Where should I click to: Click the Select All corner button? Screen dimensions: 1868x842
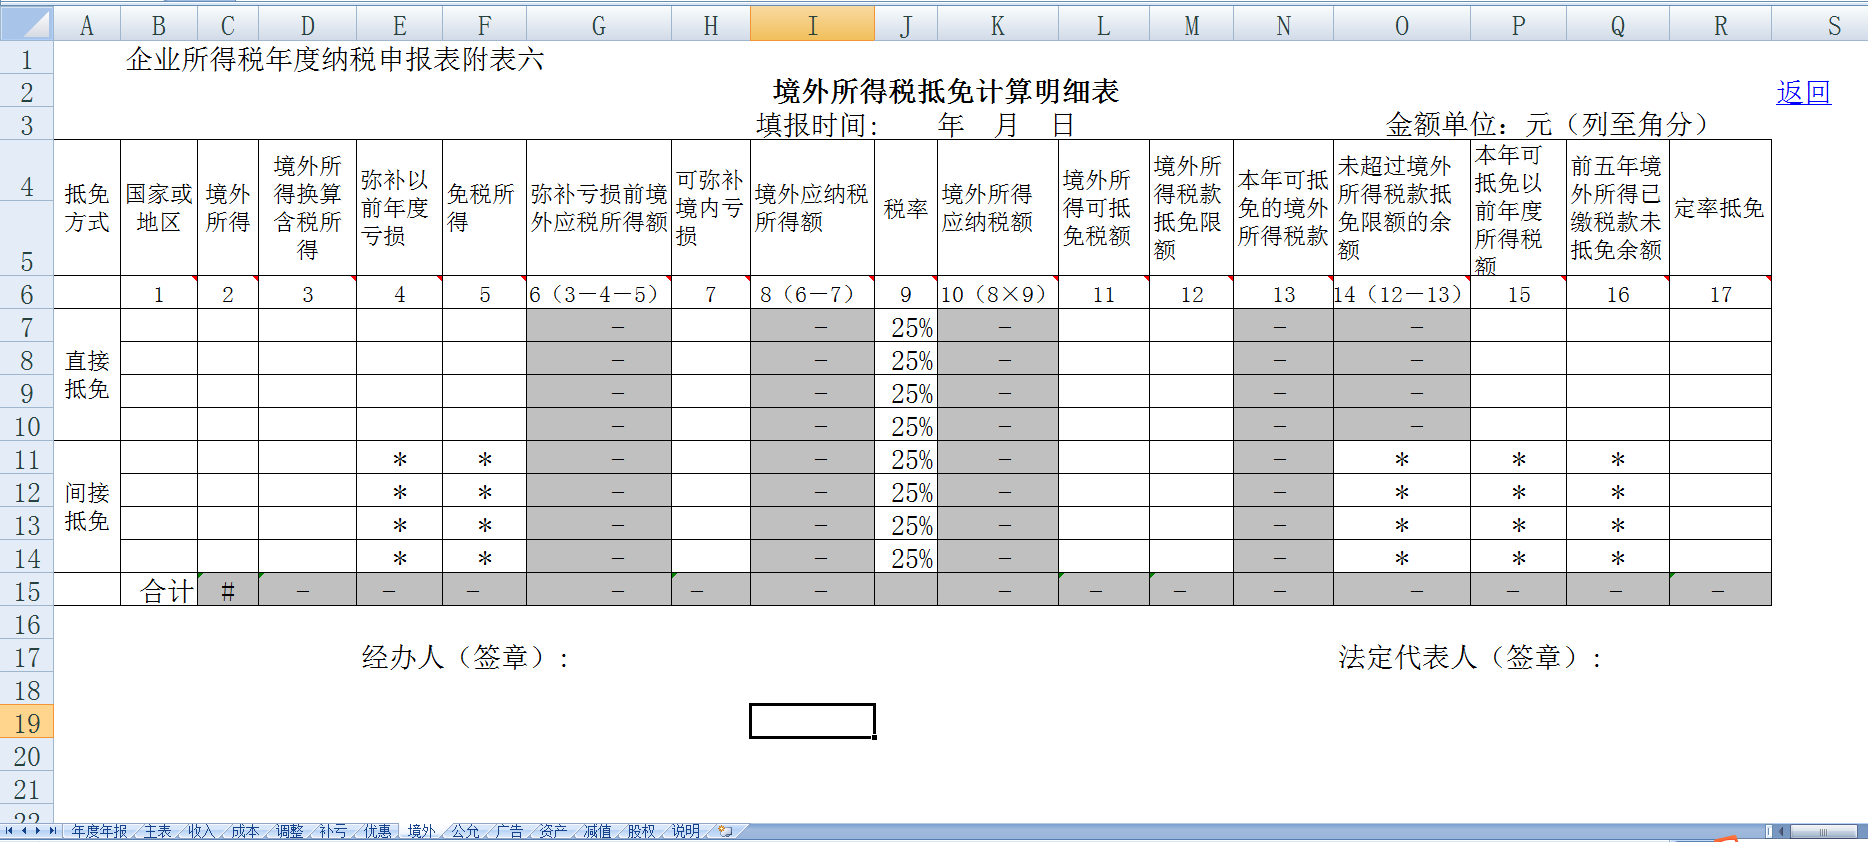pyautogui.click(x=27, y=24)
